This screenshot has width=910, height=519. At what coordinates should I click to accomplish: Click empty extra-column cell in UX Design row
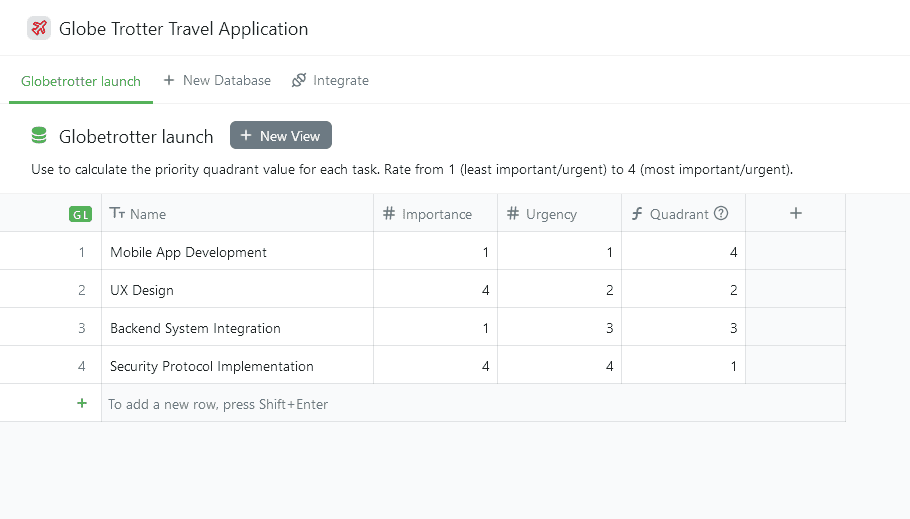pos(796,289)
